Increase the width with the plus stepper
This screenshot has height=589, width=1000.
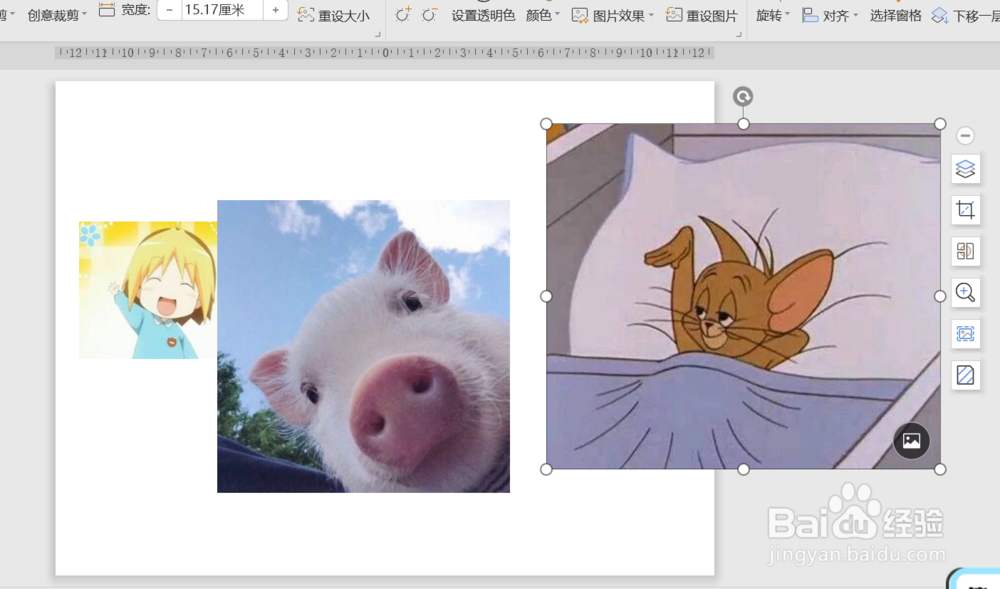point(276,10)
